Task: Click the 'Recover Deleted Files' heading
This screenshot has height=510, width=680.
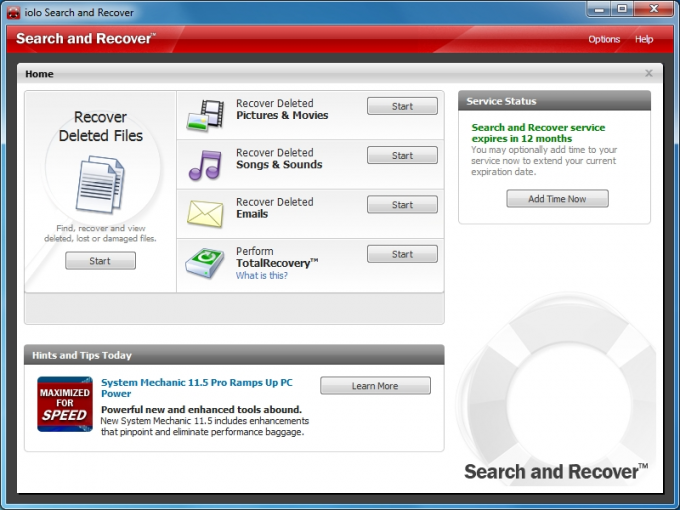Action: (101, 126)
